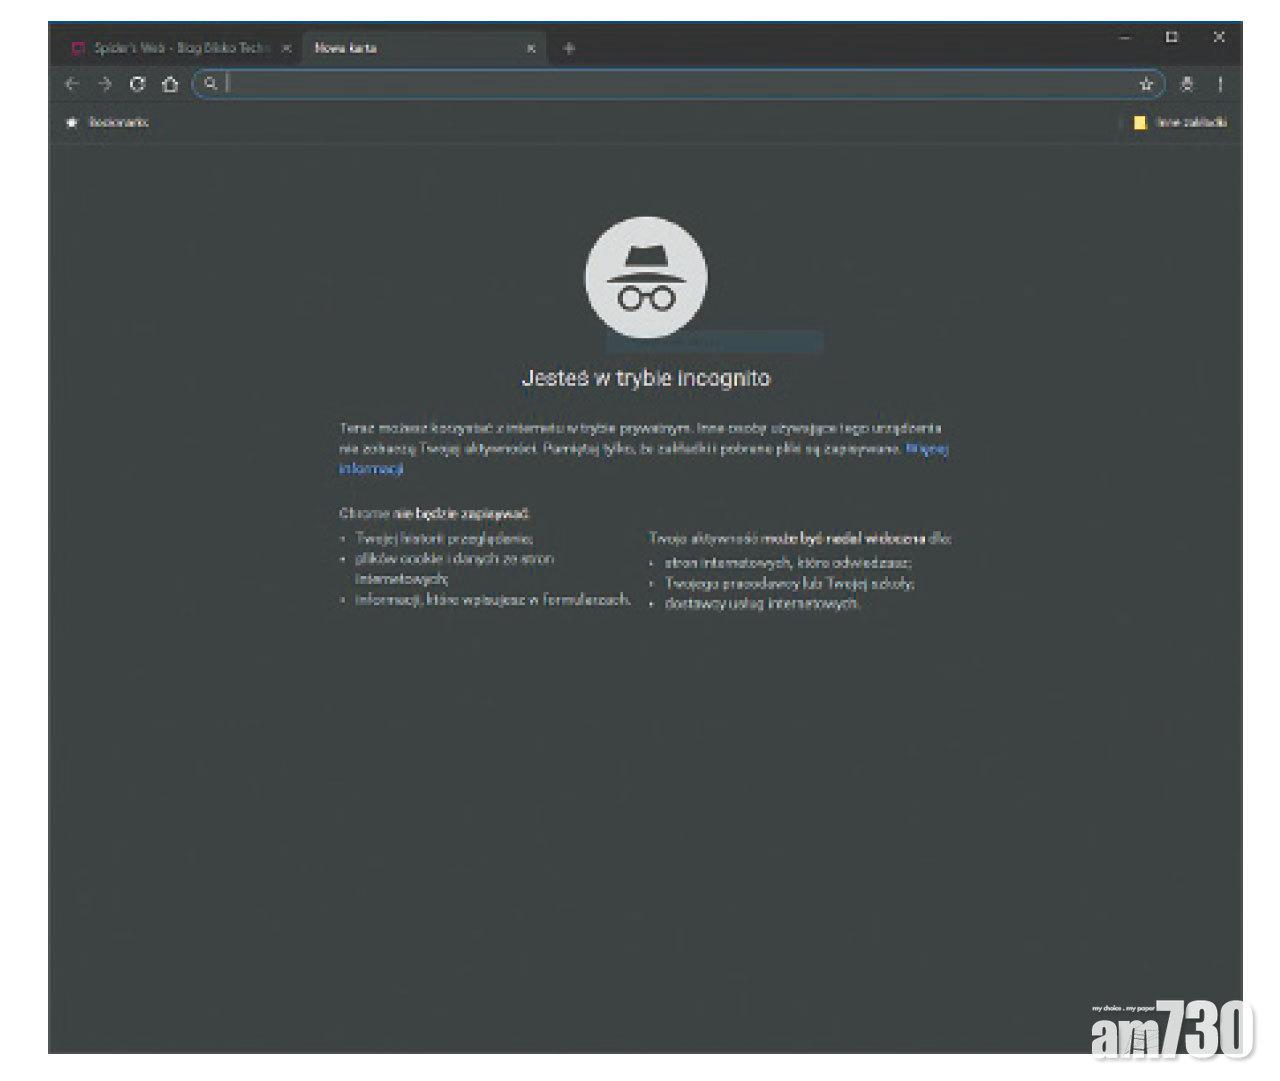Open the starred bookmark on bookmarks bar
1280x1081 pixels.
pyautogui.click(x=108, y=122)
